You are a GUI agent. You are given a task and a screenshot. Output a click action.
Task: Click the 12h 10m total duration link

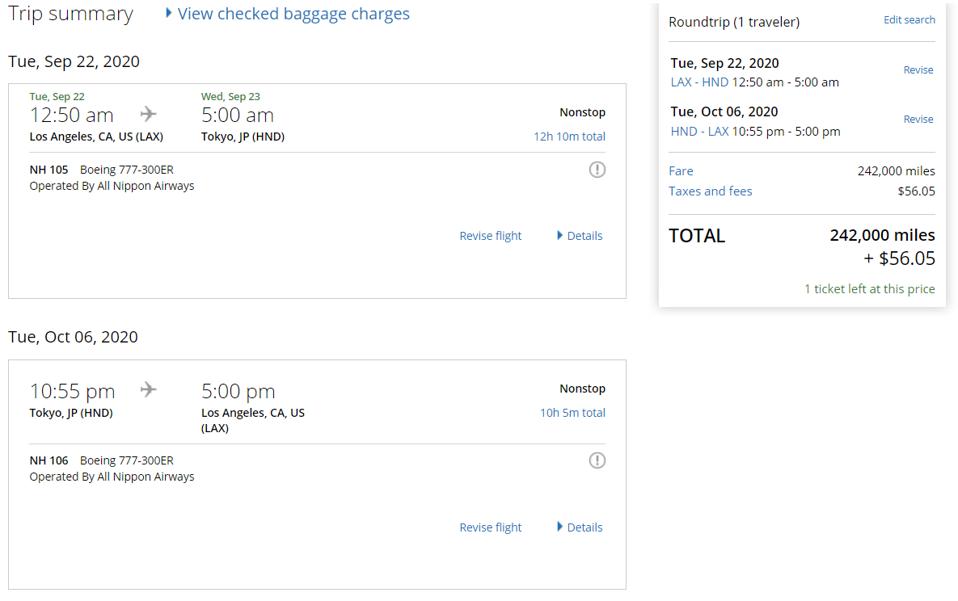[x=569, y=137]
